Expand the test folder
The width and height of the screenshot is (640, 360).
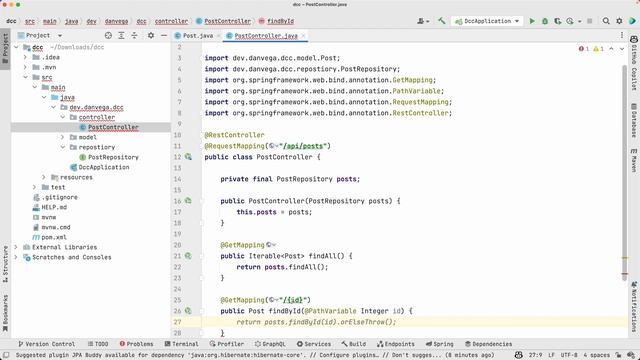[x=35, y=187]
